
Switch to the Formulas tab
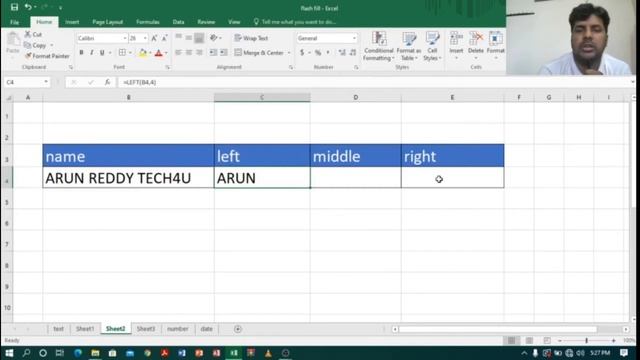[148, 22]
